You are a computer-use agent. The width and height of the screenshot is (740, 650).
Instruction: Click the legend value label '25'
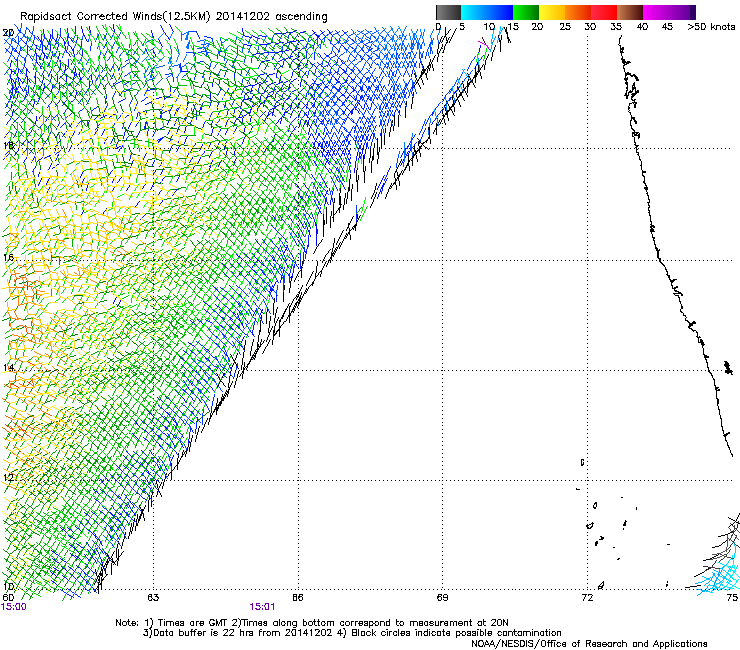[565, 26]
